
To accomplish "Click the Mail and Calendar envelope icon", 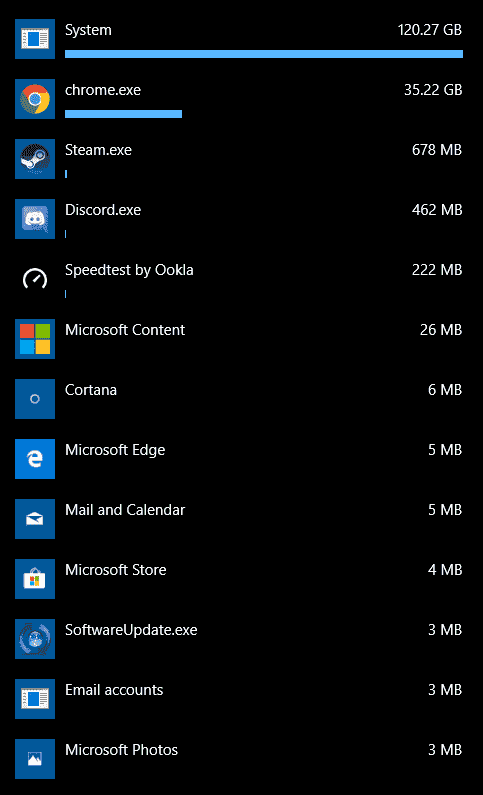I will point(35,519).
